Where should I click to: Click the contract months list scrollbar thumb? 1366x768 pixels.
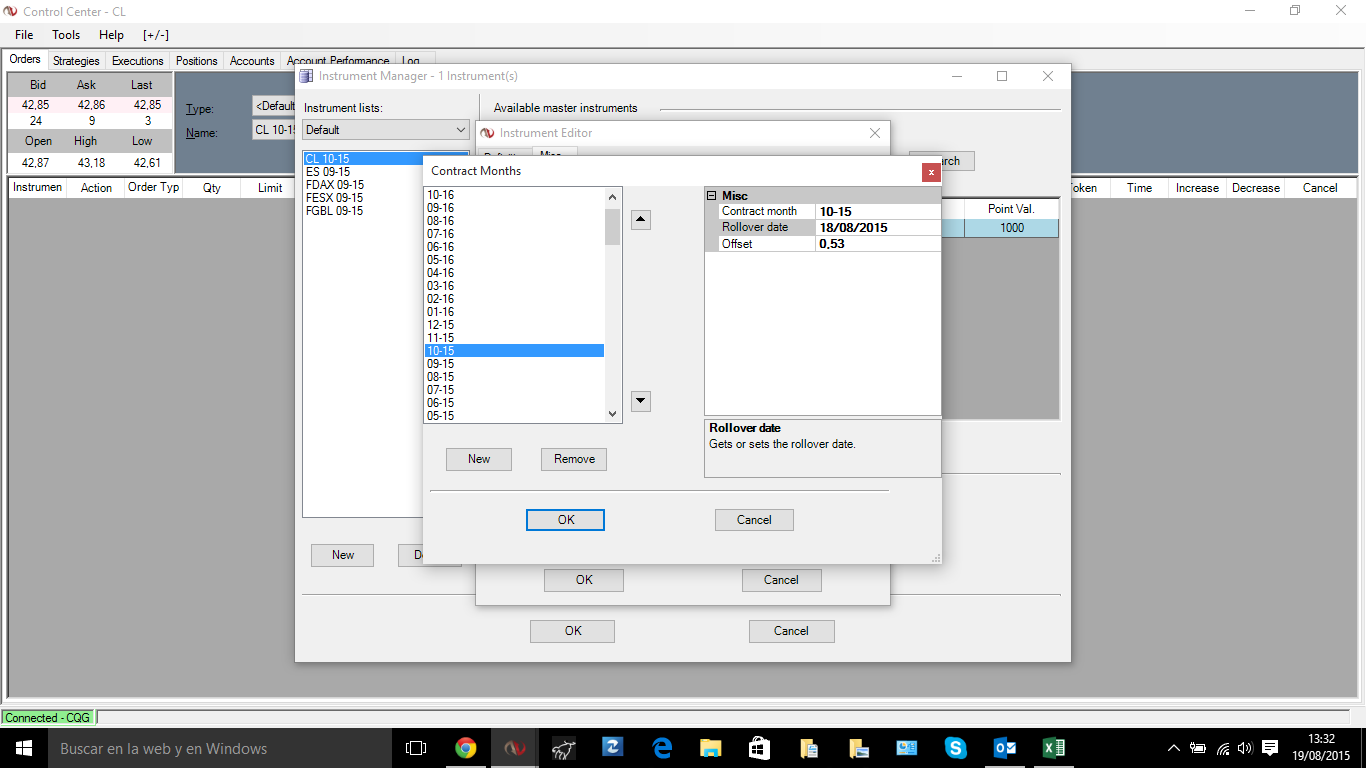613,227
